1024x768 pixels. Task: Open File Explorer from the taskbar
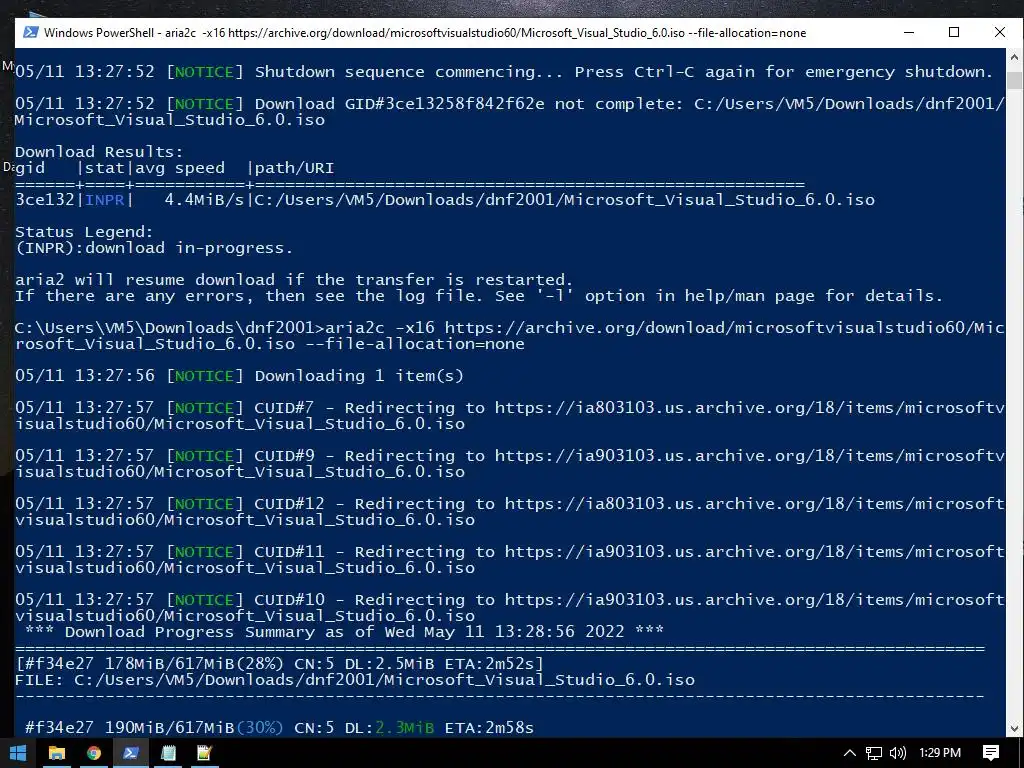pos(57,753)
